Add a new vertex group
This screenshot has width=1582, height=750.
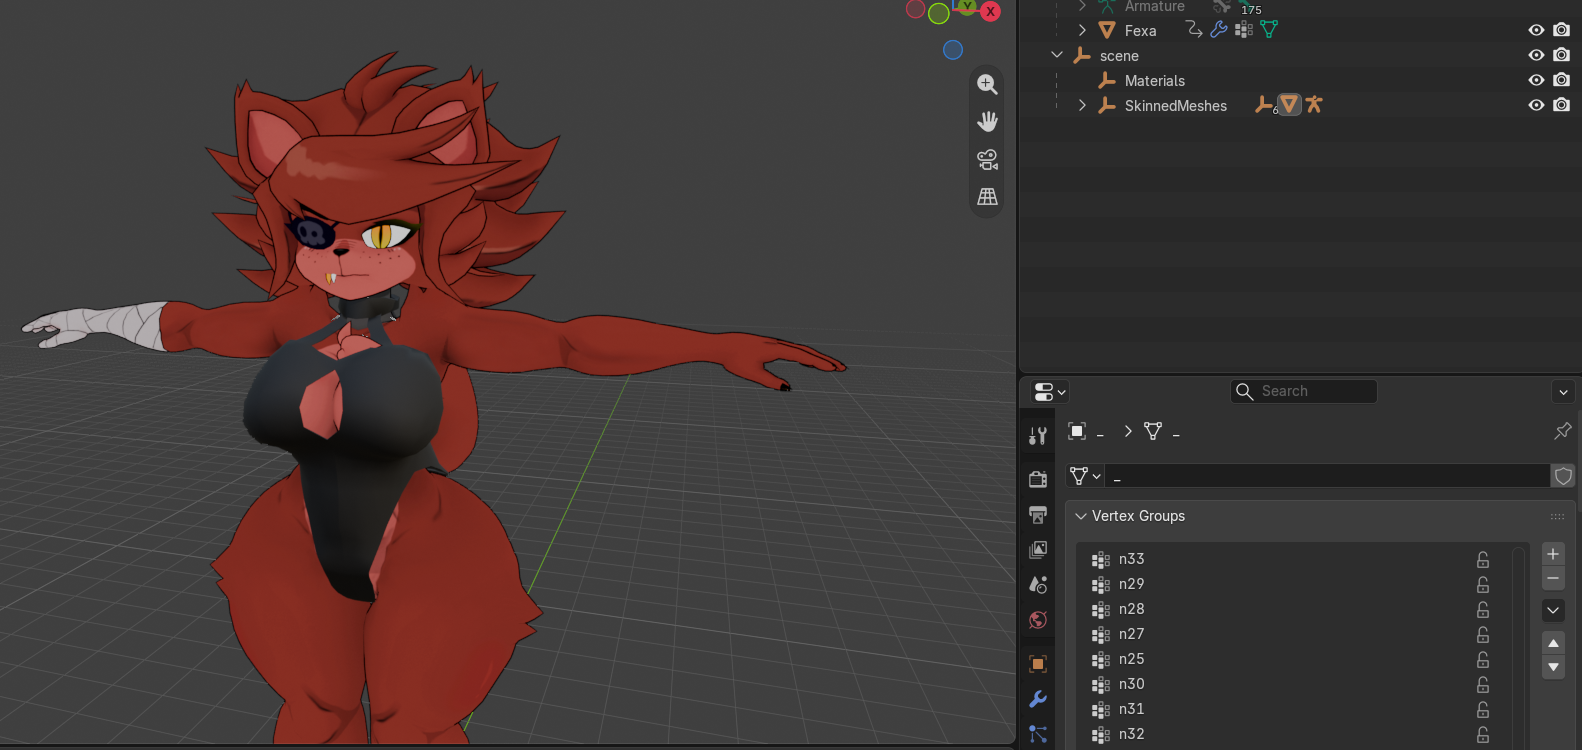click(x=1553, y=553)
